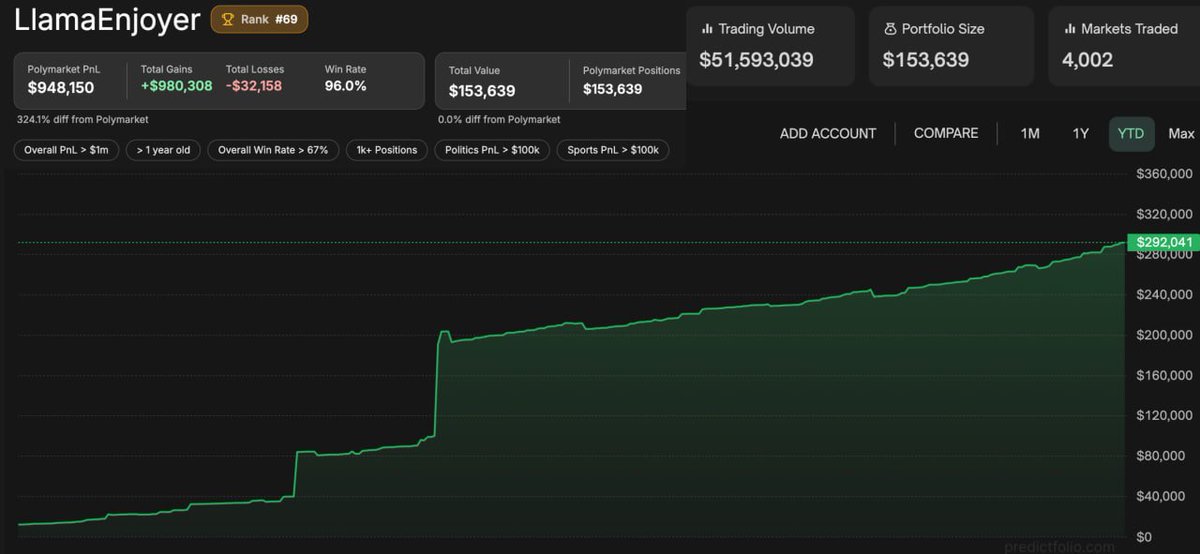The height and width of the screenshot is (554, 1200).
Task: Switch chart to Max range
Action: (x=1181, y=133)
